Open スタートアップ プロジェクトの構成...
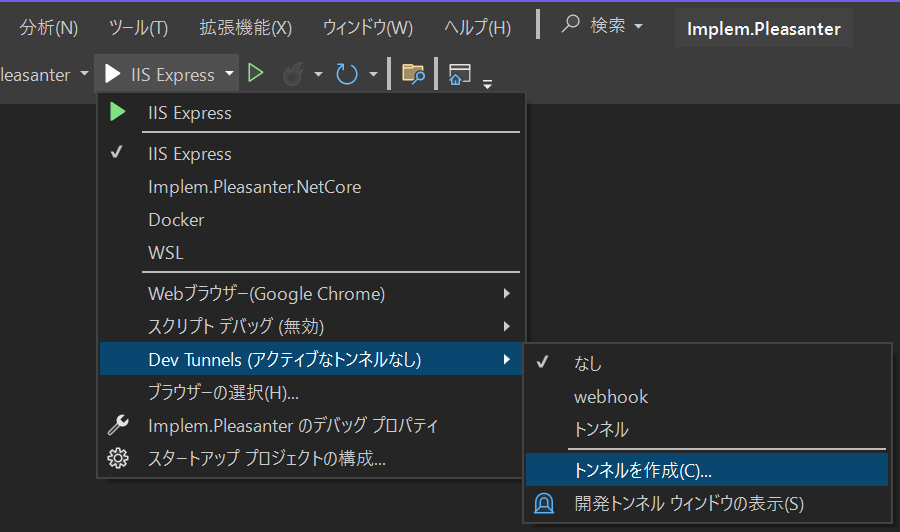 311,458
